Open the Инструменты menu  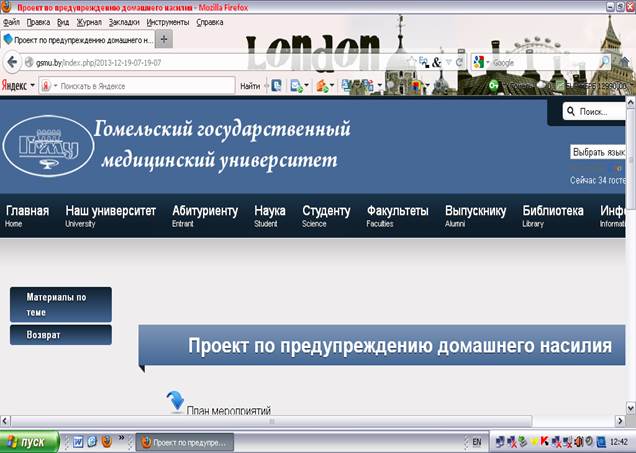(x=168, y=22)
